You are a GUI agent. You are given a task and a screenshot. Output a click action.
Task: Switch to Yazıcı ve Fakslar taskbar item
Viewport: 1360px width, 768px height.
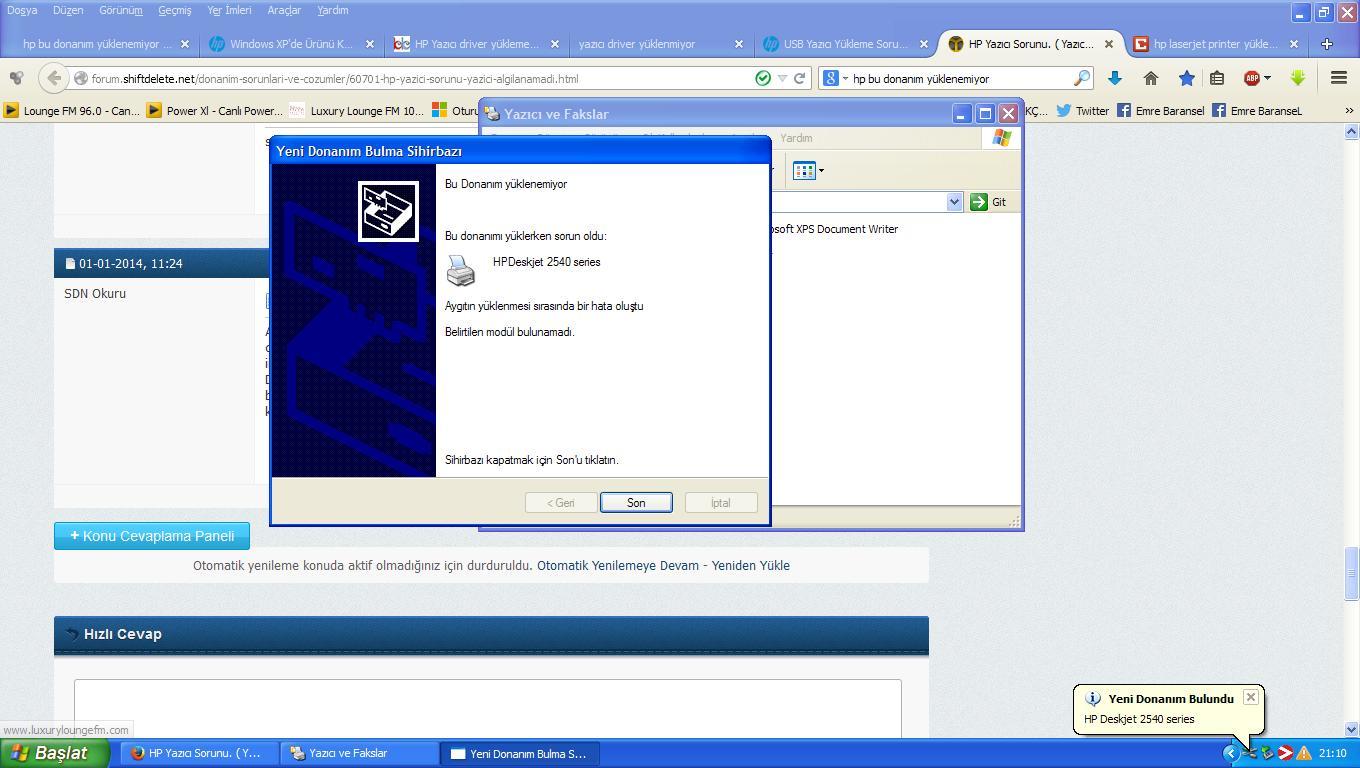pos(359,753)
